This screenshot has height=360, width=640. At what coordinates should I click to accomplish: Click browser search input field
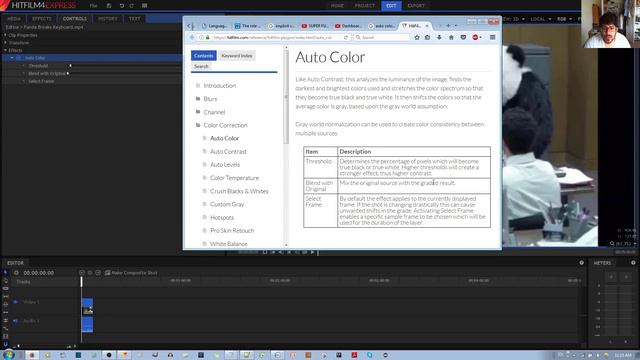[382, 37]
